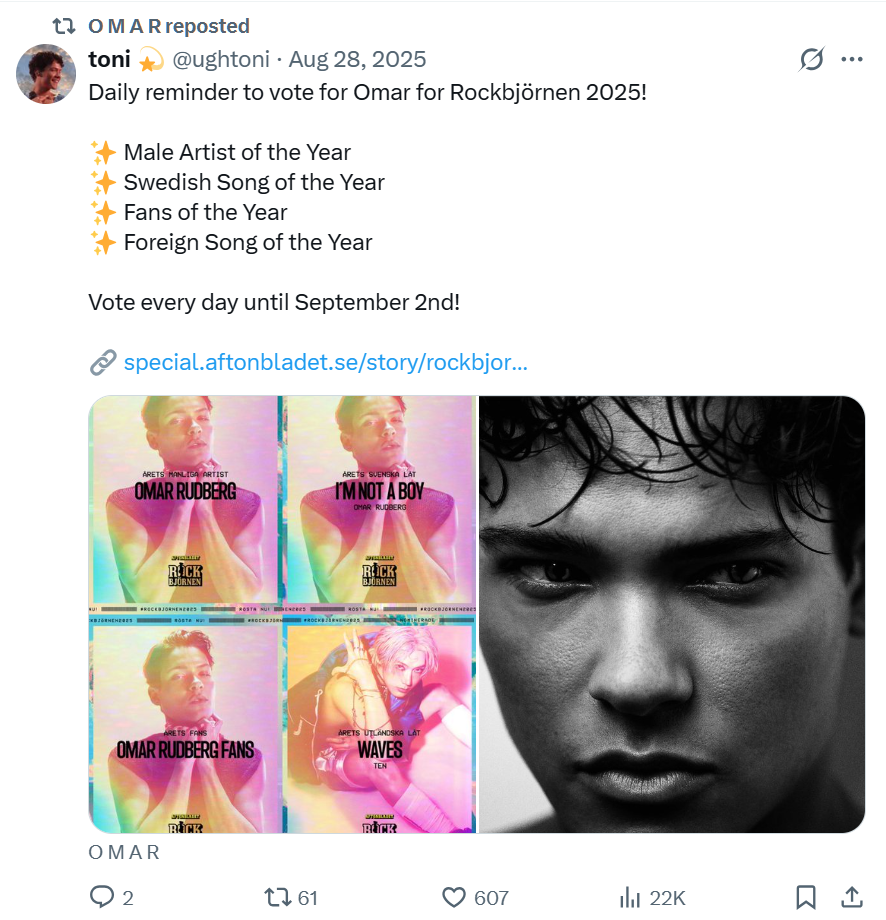This screenshot has width=886, height=920.
Task: Open toni's profile avatar picture
Action: coord(46,74)
